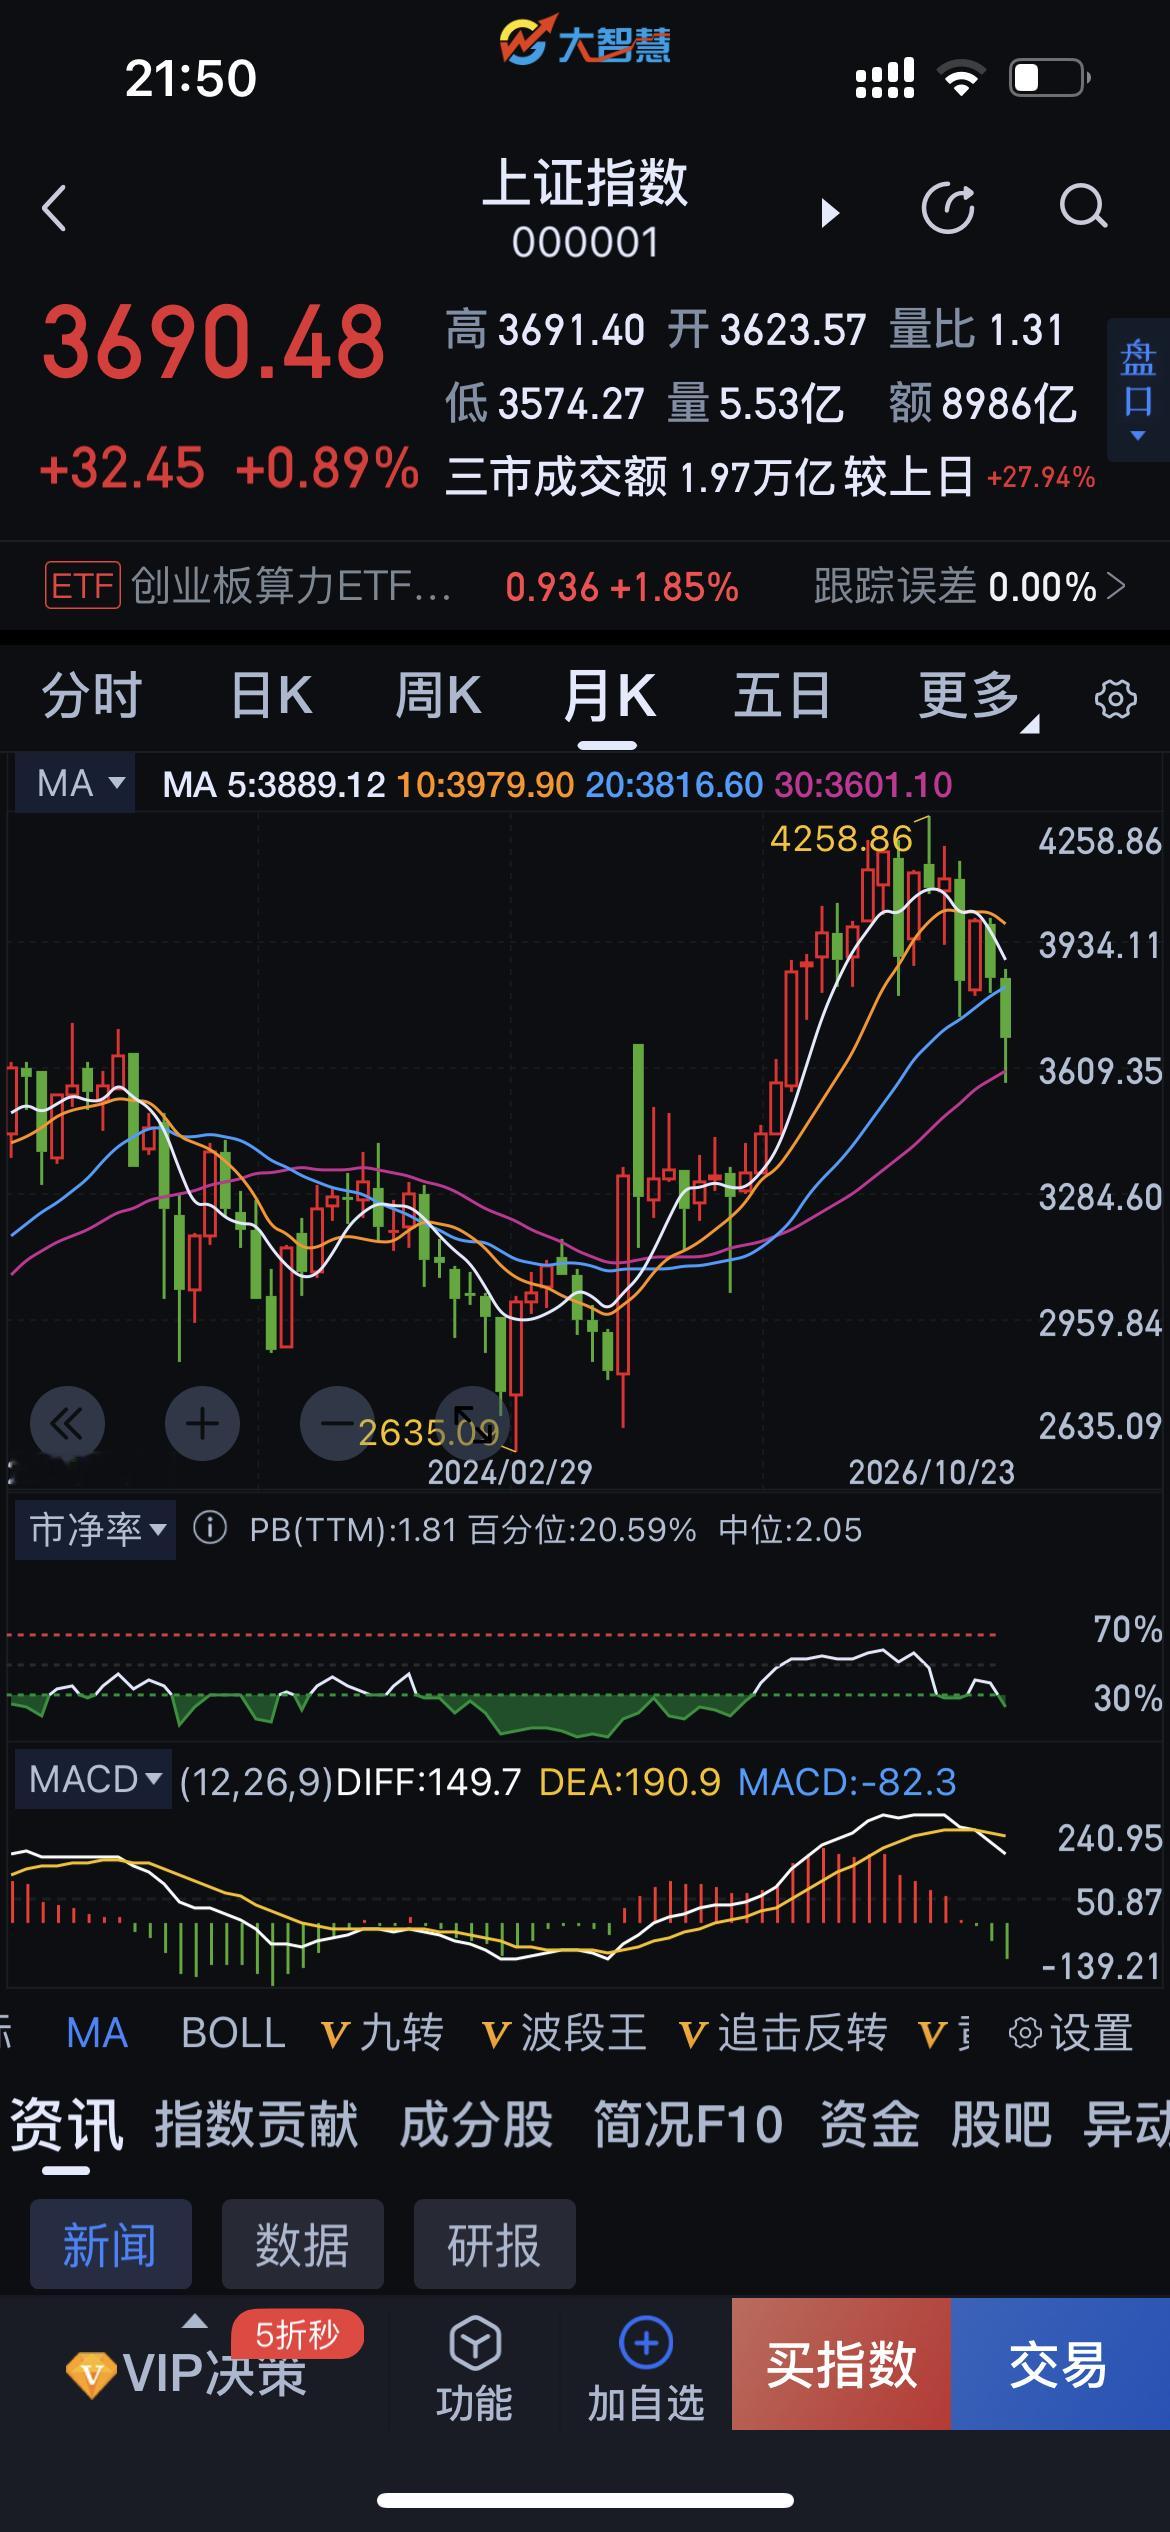Tap the 2635.09 low price label
1170x2532 pixels.
click(x=428, y=1432)
